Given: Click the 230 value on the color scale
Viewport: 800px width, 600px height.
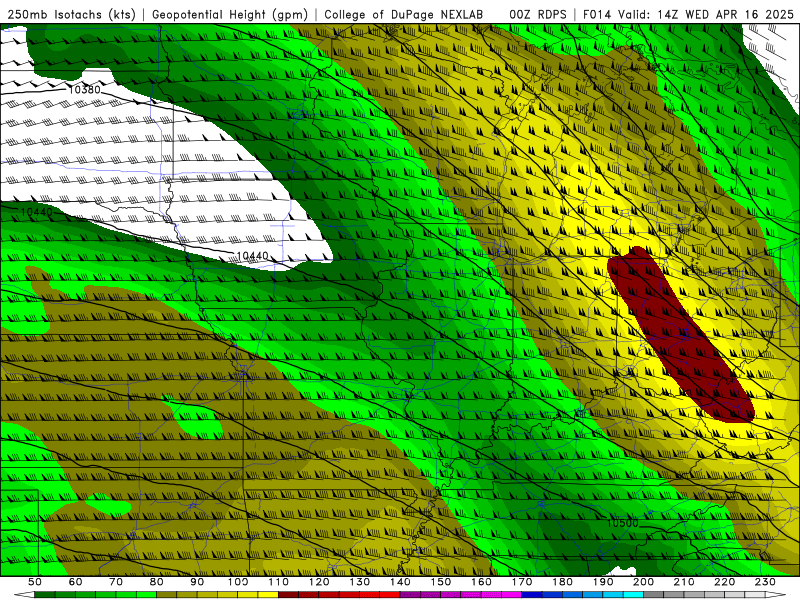Looking at the screenshot, I should tap(766, 582).
